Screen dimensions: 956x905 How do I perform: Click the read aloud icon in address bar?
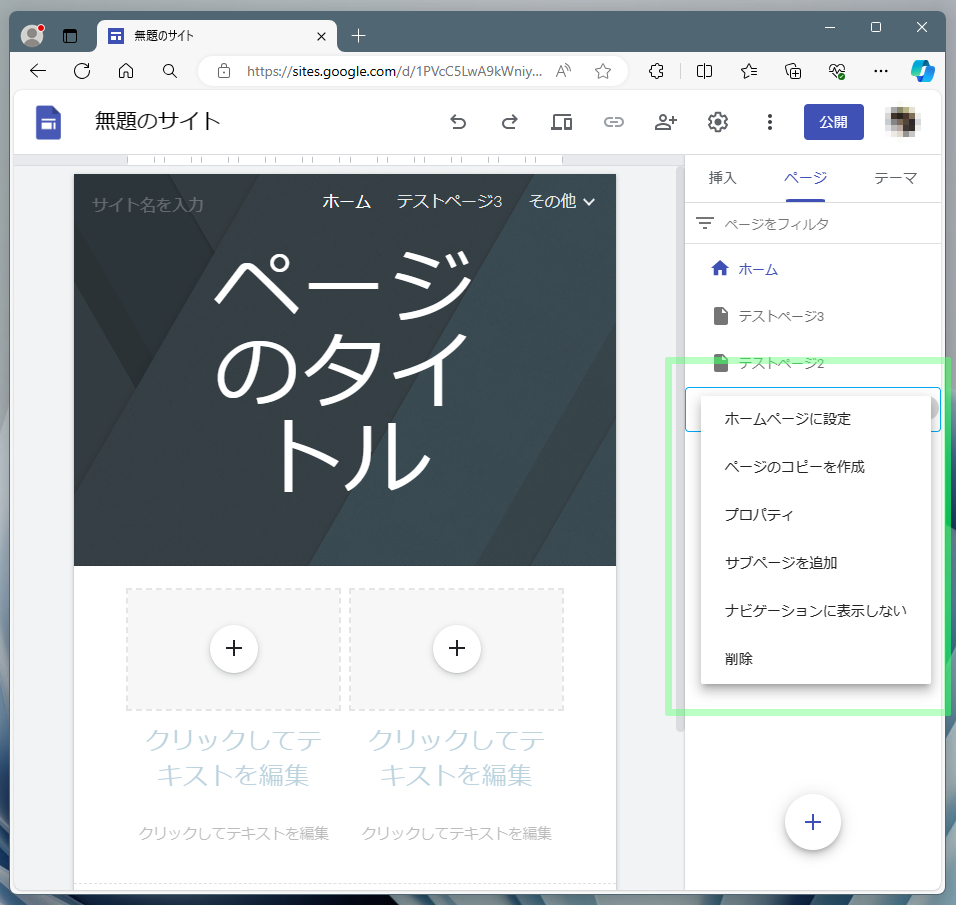(x=563, y=71)
